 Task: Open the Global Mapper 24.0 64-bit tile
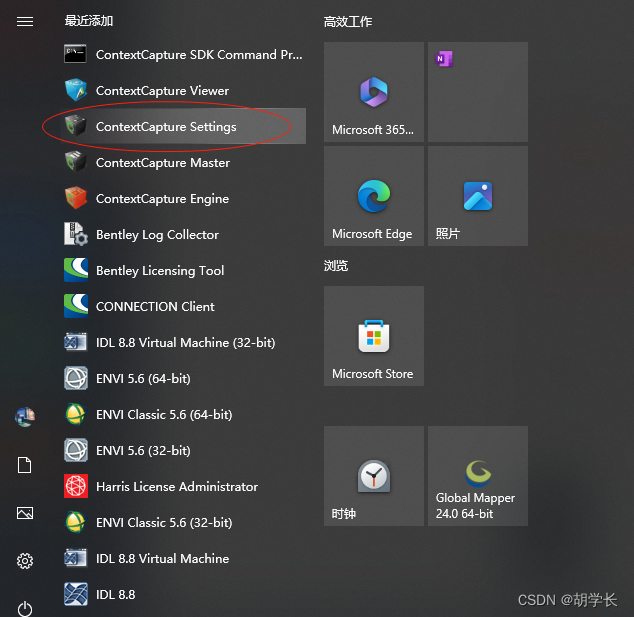pyautogui.click(x=478, y=476)
